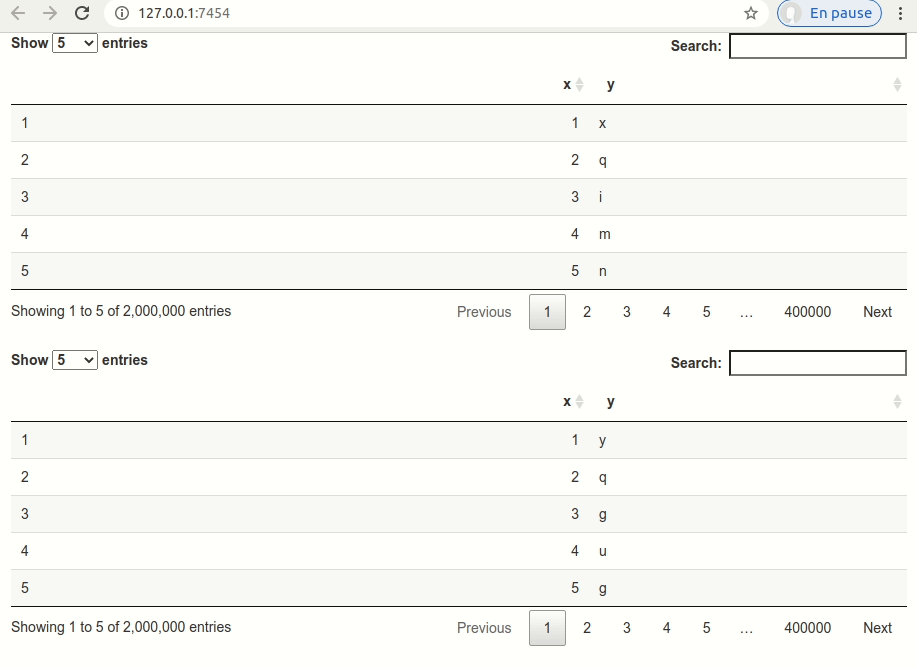Open bottom table Show entries dropdown
This screenshot has height=668, width=917.
(75, 360)
